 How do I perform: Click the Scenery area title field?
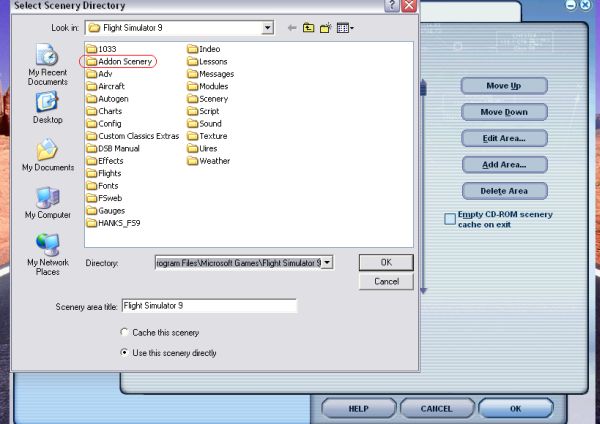[223, 306]
